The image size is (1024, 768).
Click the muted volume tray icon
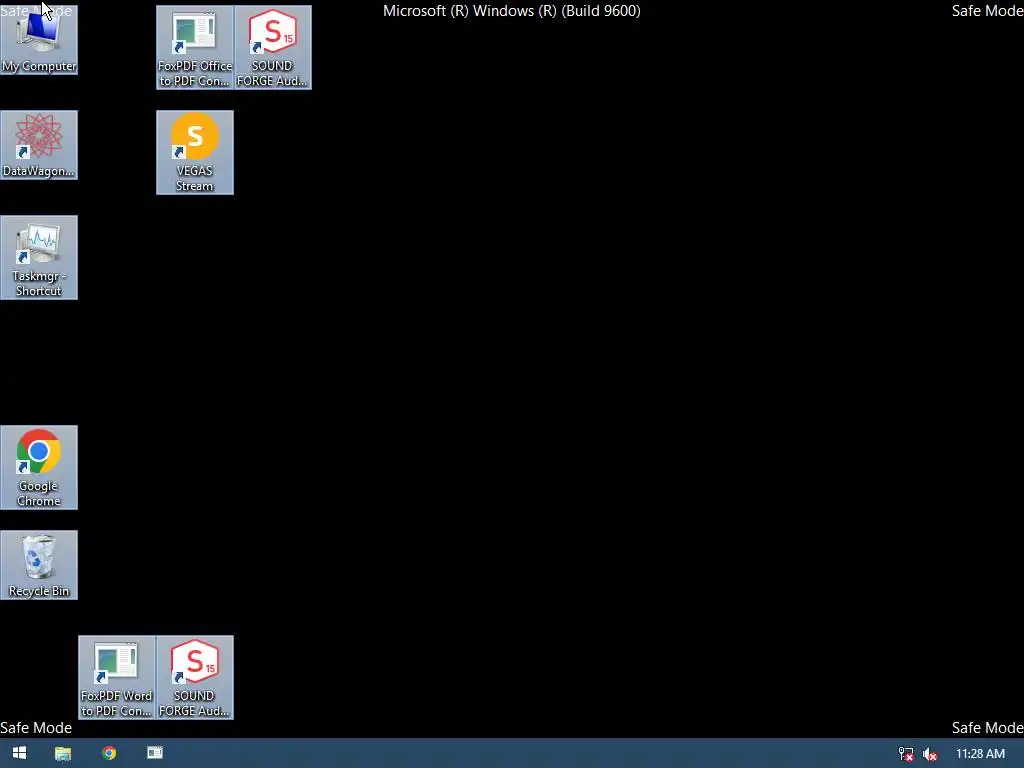click(930, 754)
